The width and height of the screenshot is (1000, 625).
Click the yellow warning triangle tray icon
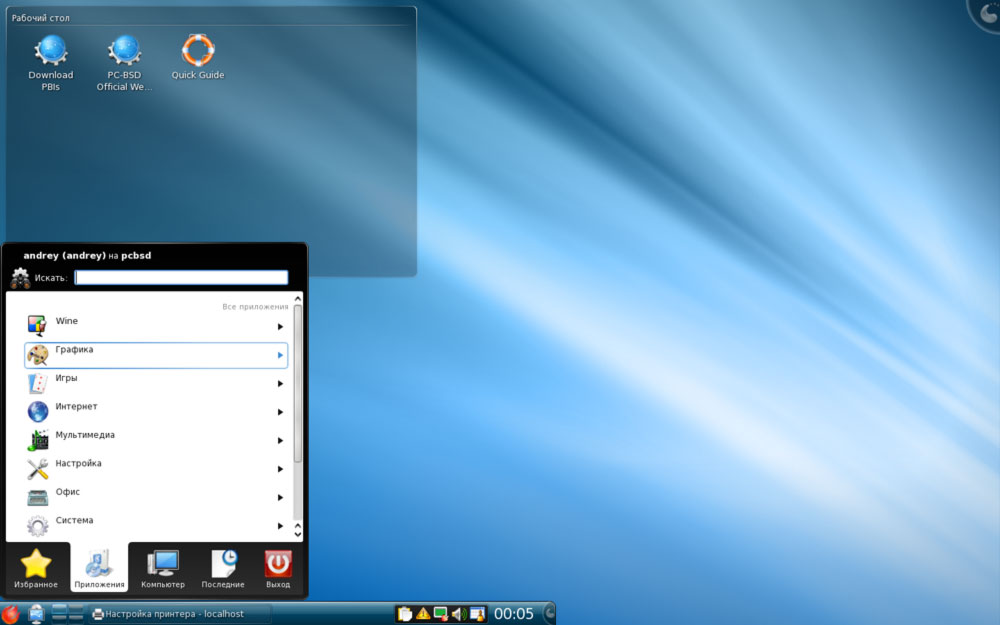(422, 614)
